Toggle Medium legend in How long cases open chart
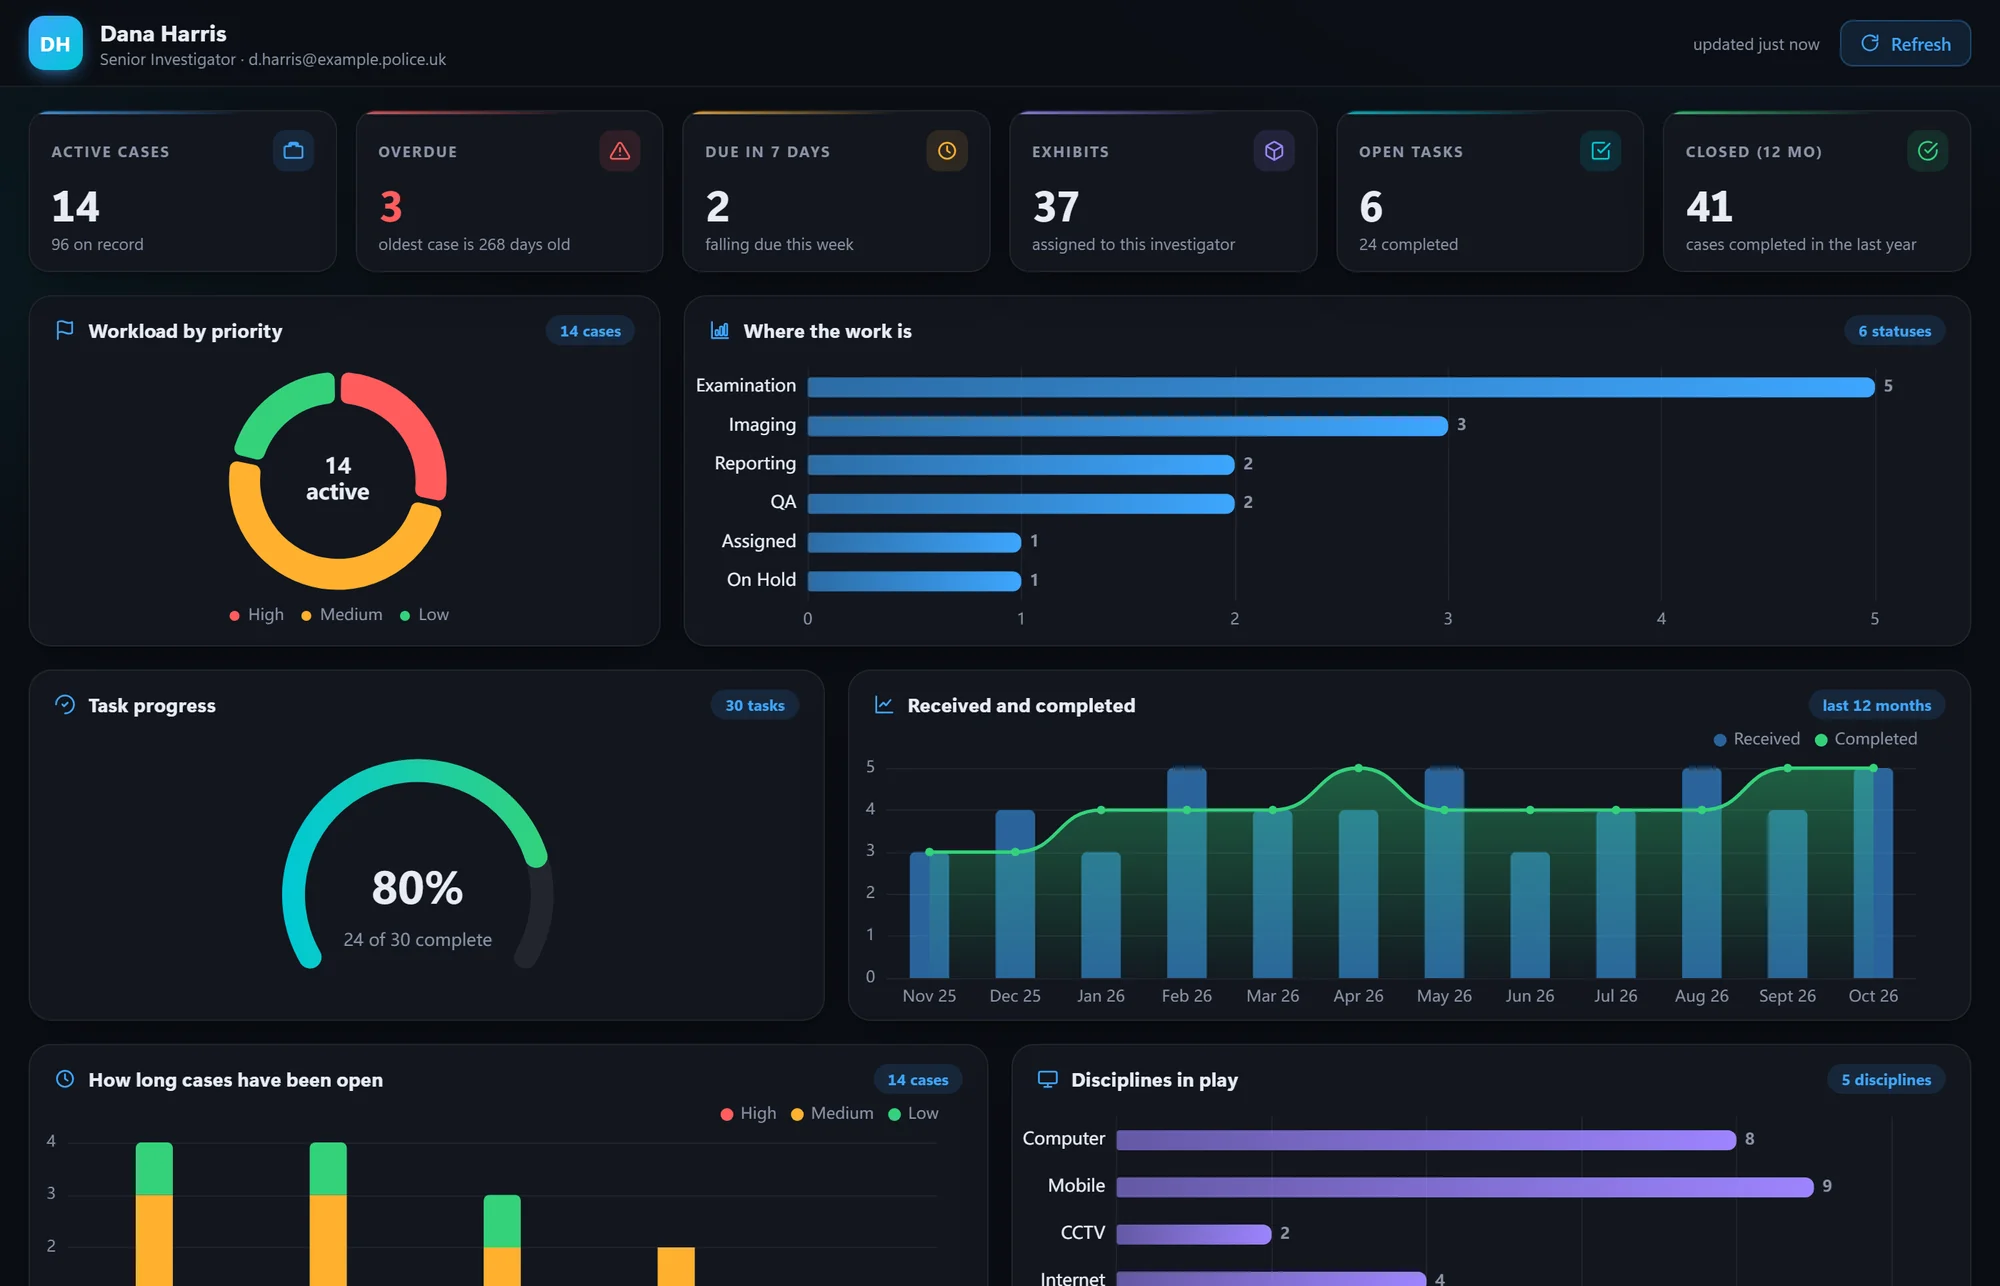Screen dimensions: 2000x1286 (x=832, y=1114)
